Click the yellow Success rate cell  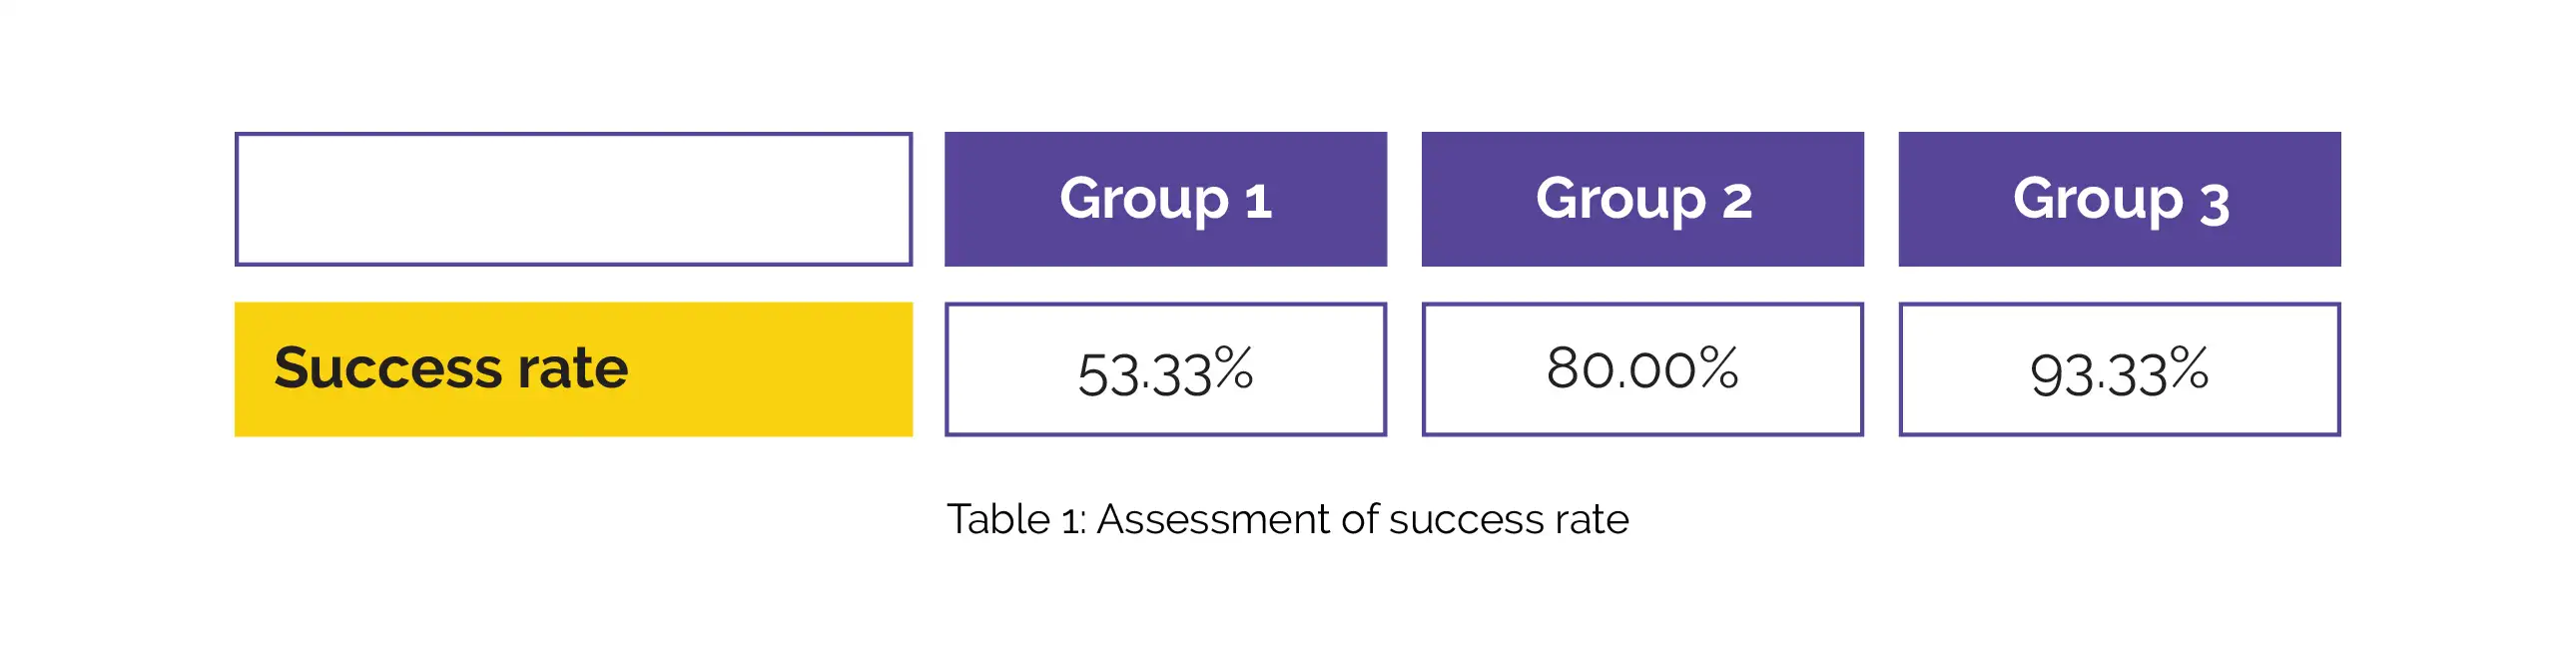pos(573,369)
